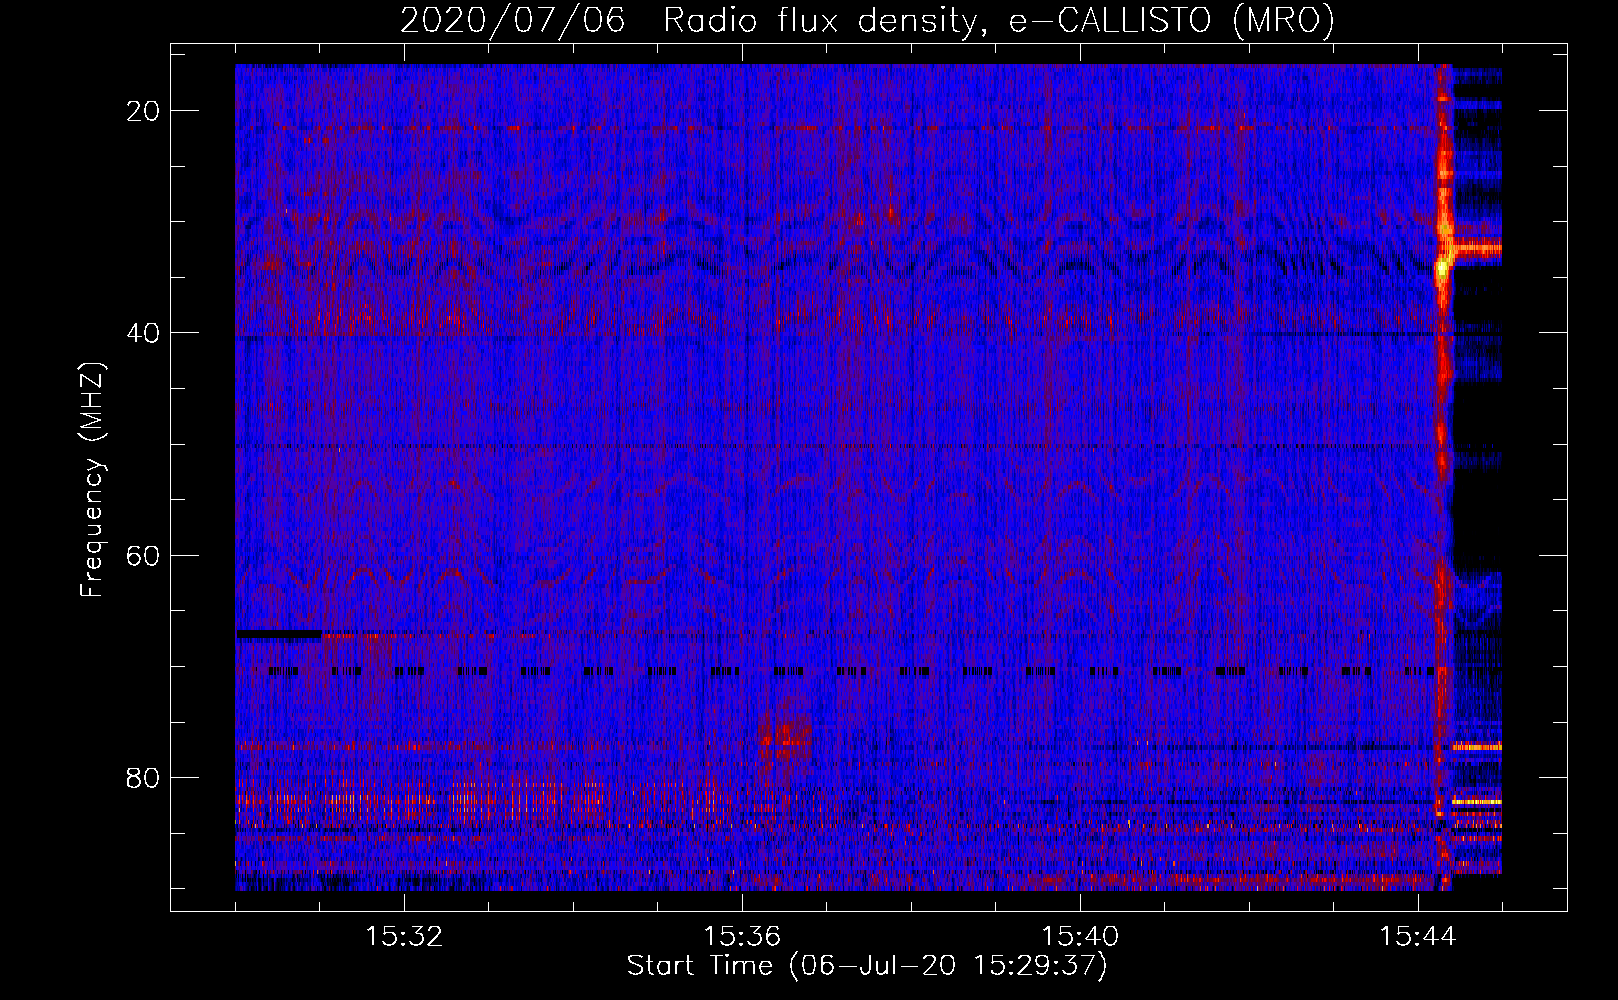Screen dimensions: 1618x1000
Task: Click the '15:40' time tick label
Action: (x=1080, y=937)
